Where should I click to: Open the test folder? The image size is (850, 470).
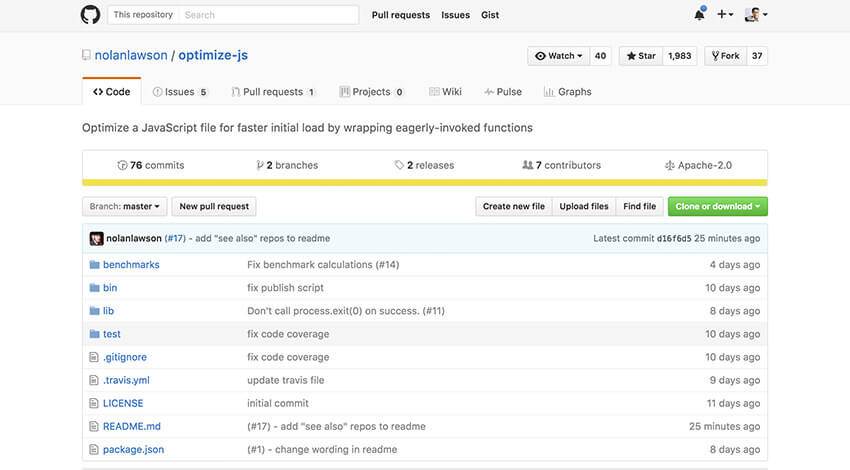pos(112,334)
